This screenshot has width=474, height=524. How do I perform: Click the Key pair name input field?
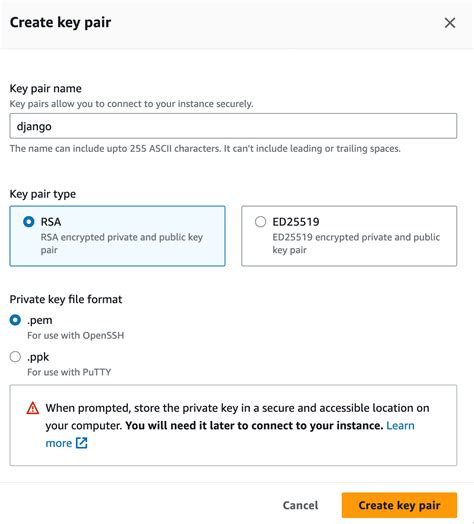(233, 126)
